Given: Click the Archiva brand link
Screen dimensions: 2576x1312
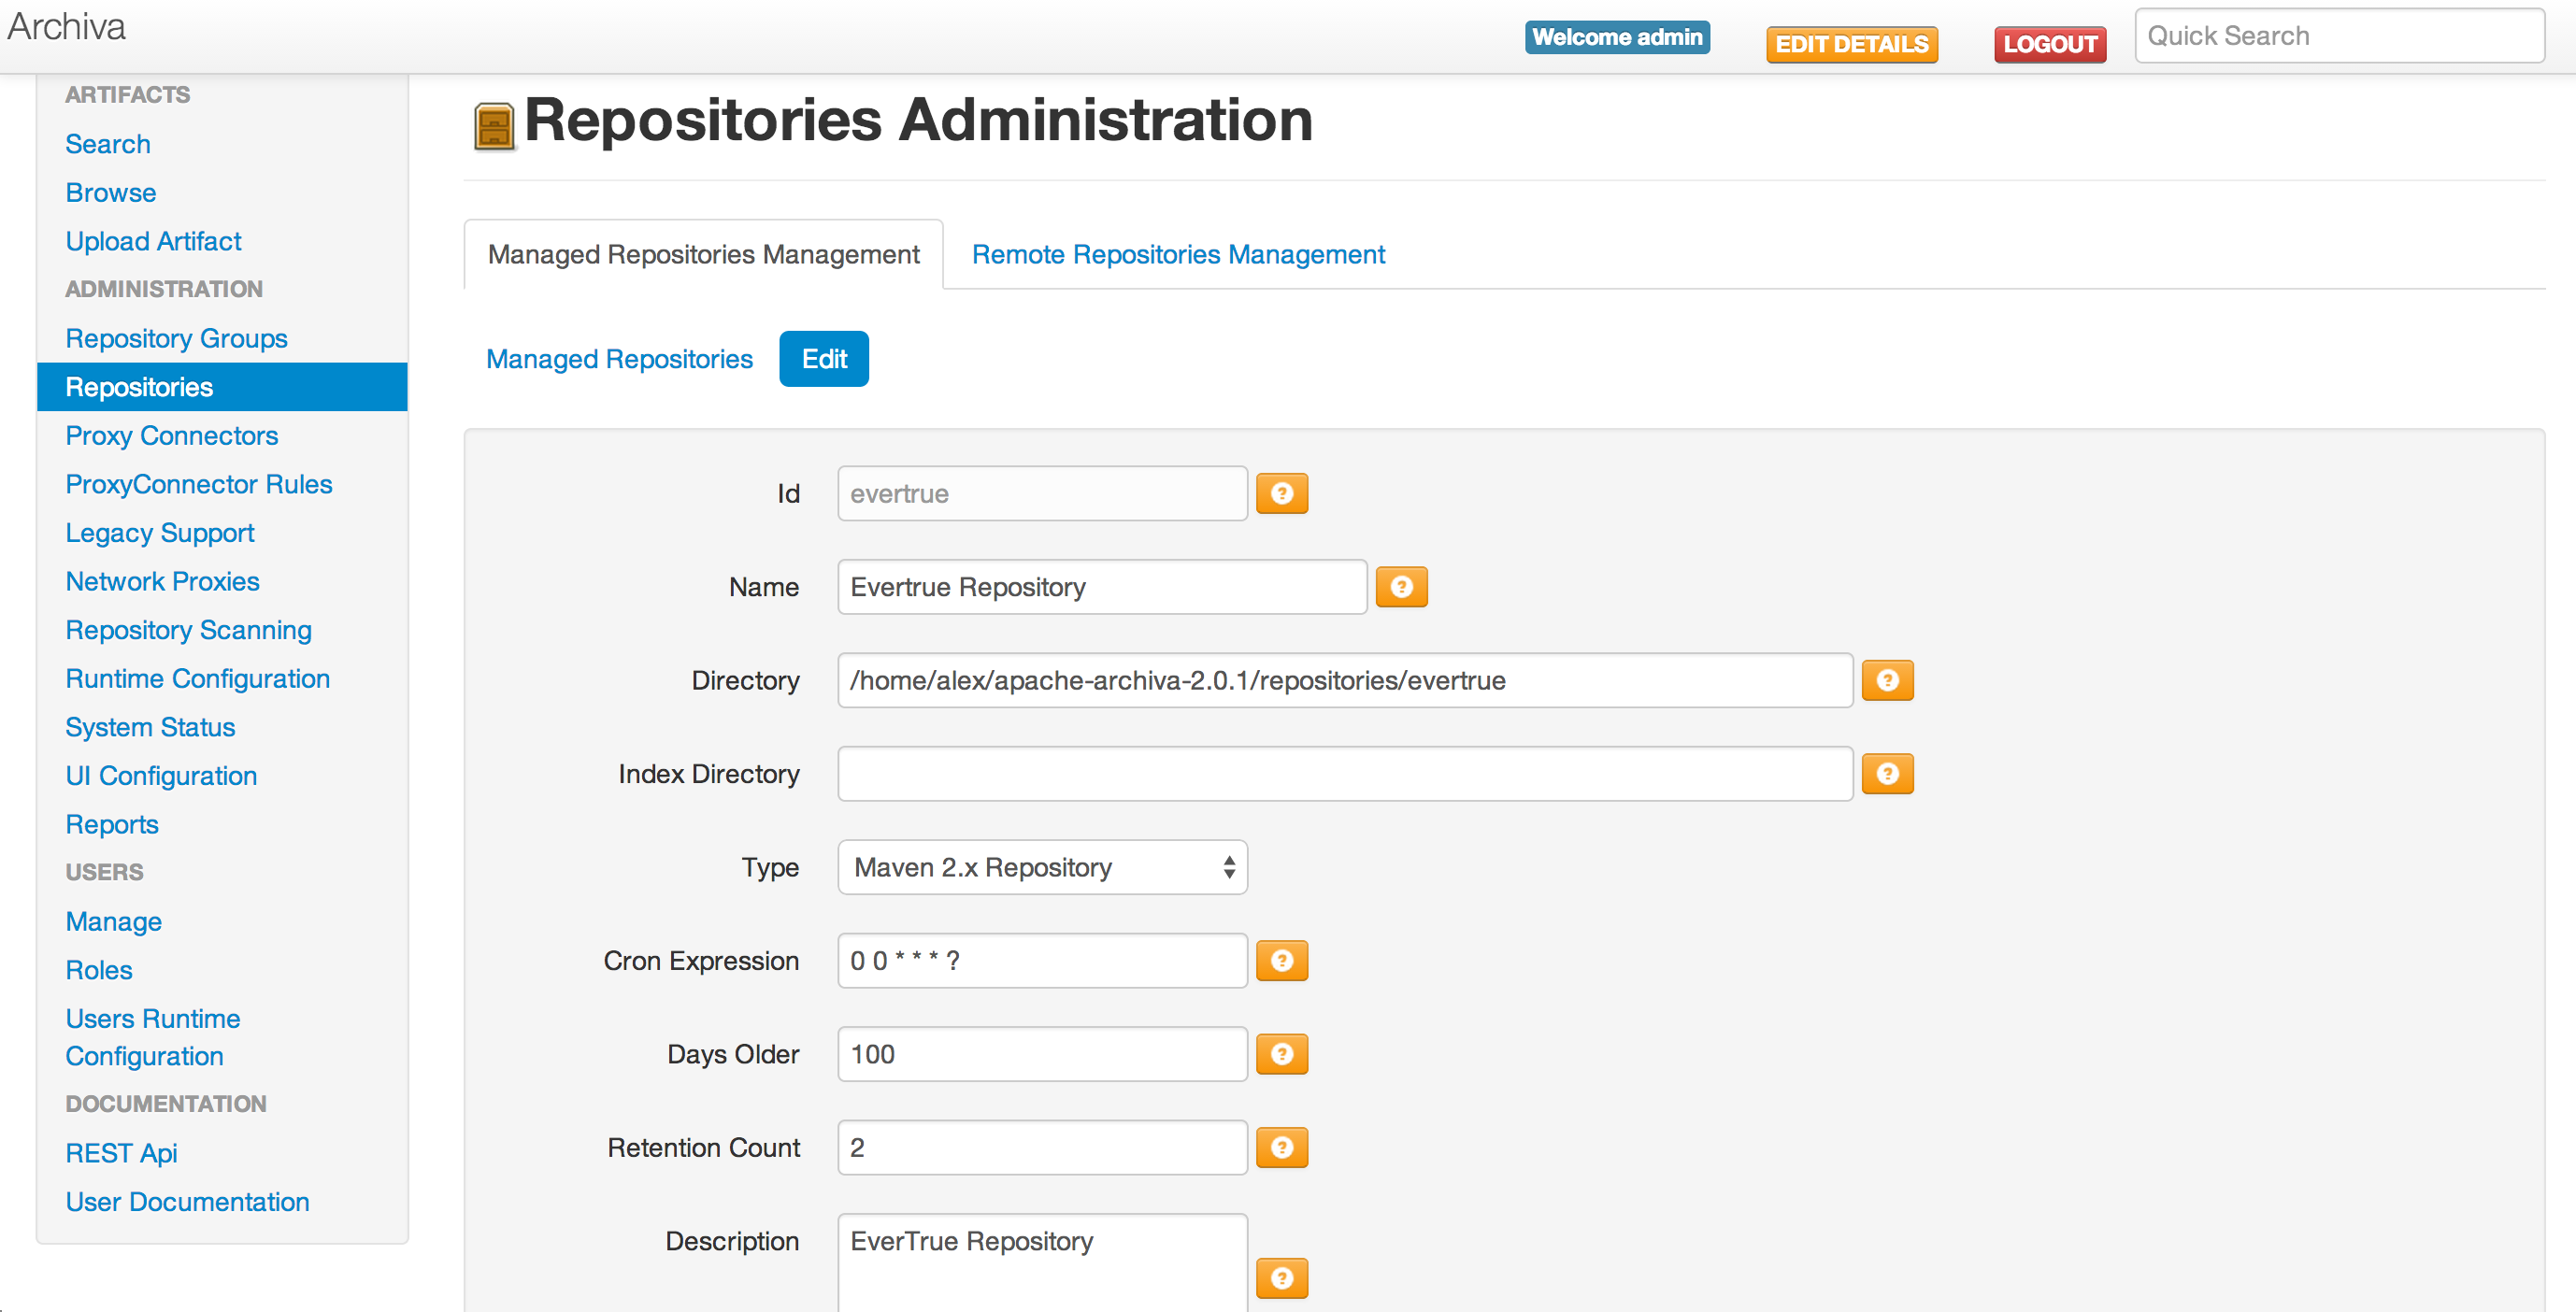Looking at the screenshot, I should coord(66,27).
